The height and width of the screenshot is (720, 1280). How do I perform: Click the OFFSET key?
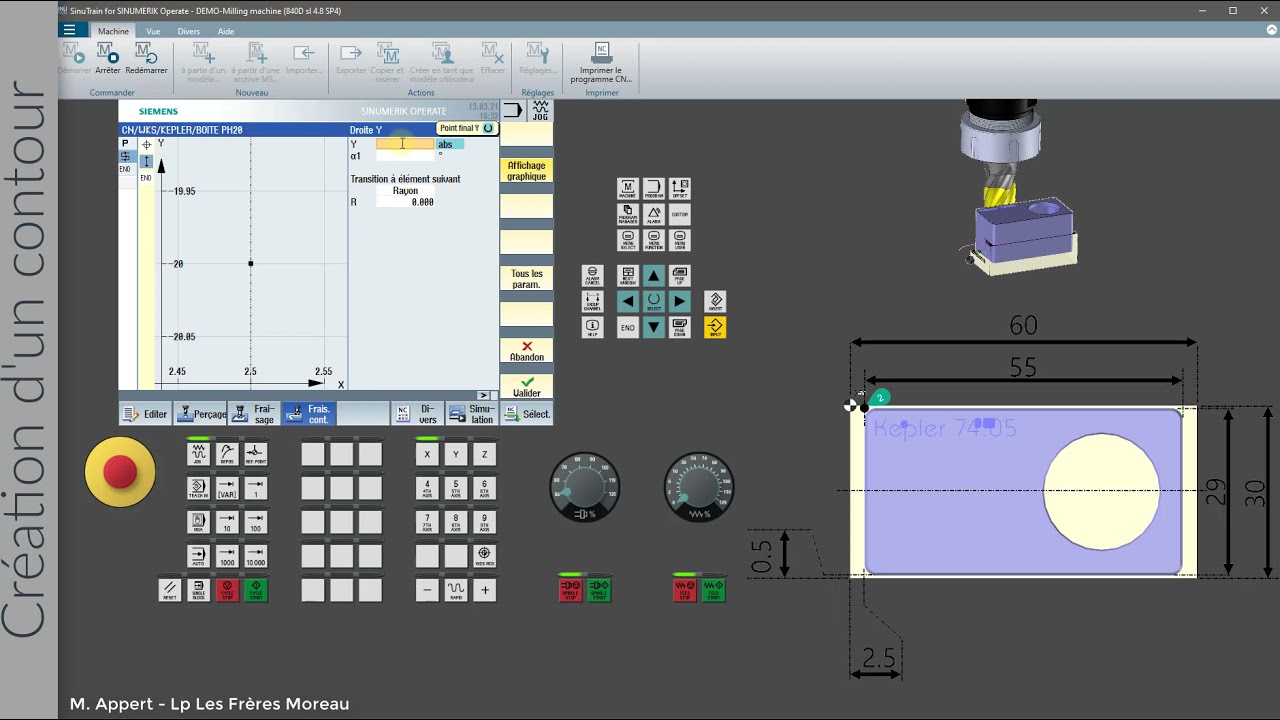tap(680, 188)
